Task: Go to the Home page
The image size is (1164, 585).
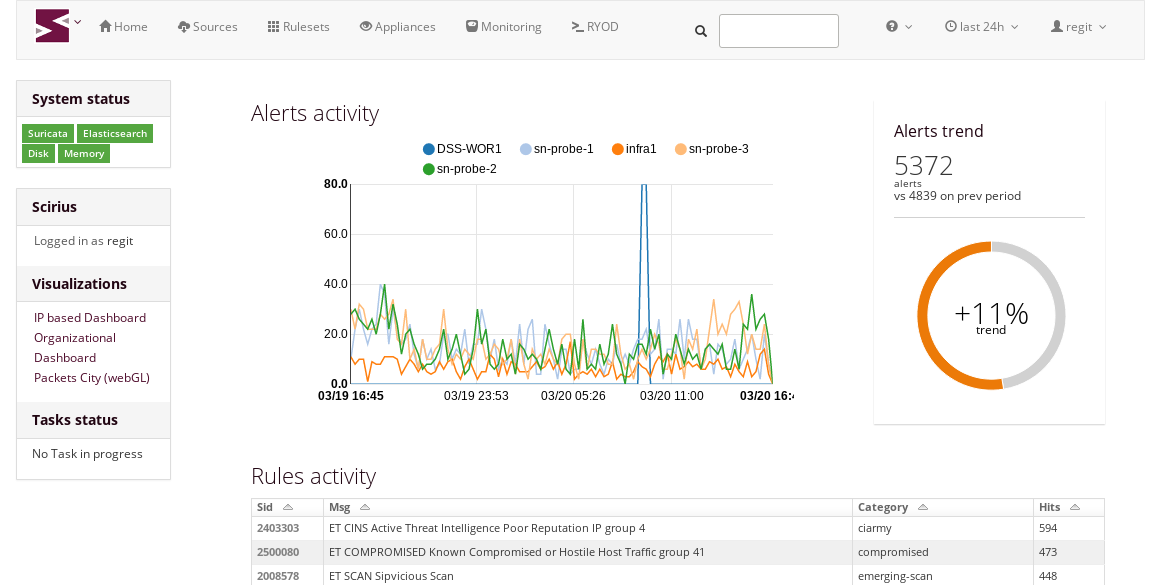Action: tap(123, 27)
